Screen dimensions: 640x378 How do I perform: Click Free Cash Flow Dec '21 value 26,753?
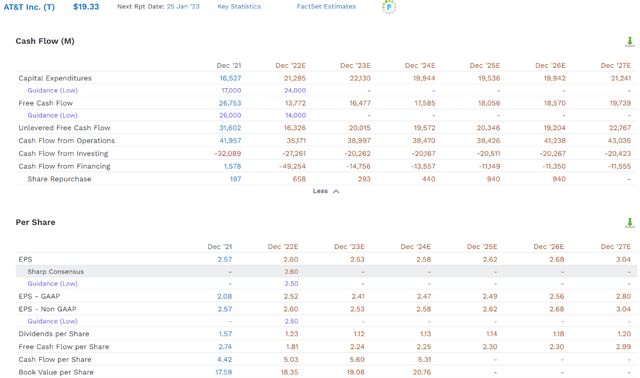pyautogui.click(x=230, y=103)
